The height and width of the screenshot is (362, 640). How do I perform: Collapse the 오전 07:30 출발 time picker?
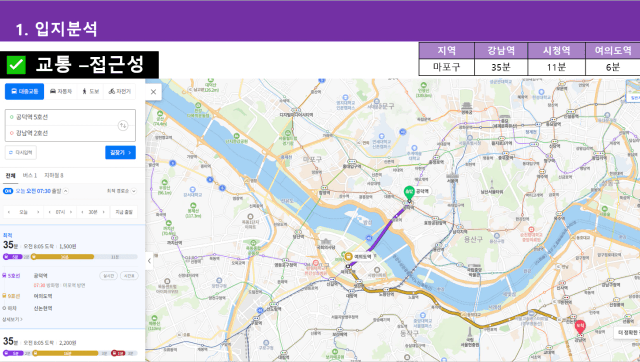coord(66,191)
